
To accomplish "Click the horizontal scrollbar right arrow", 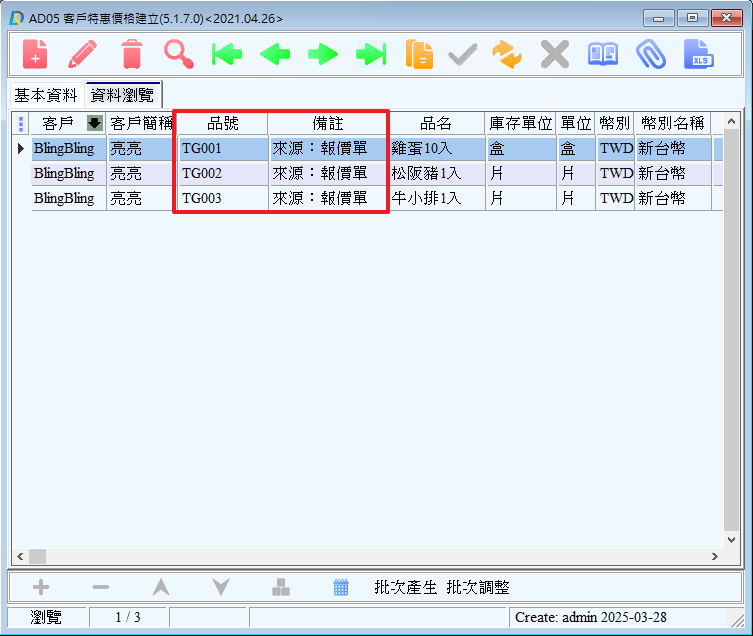I will click(x=715, y=556).
